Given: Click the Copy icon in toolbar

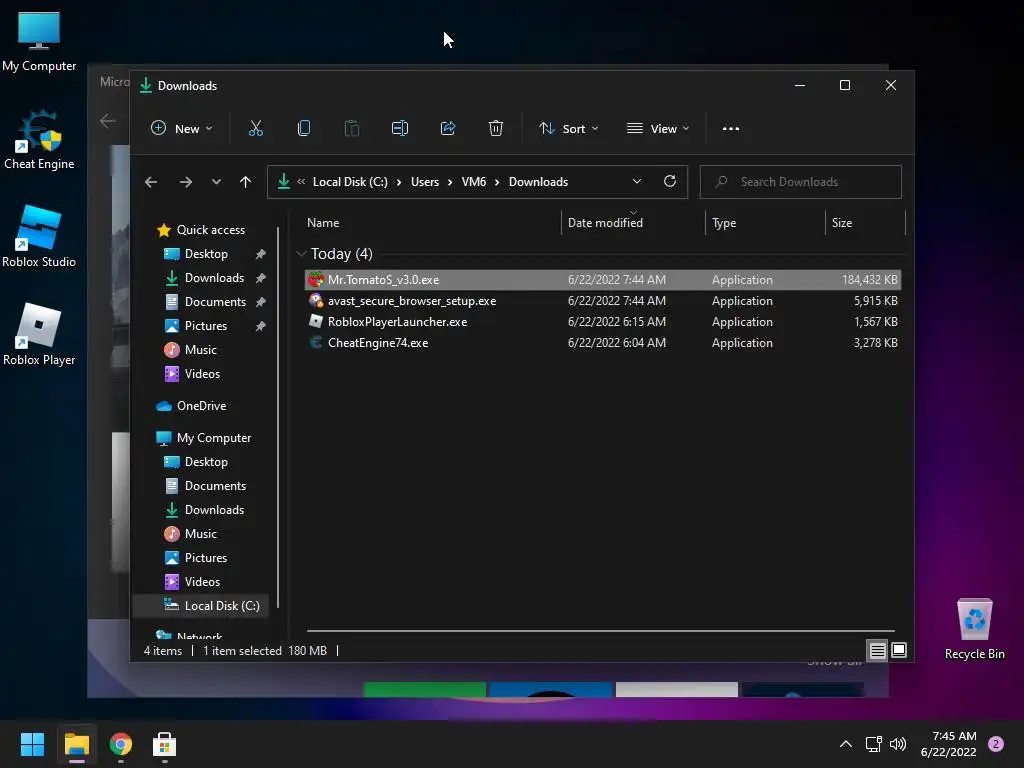Looking at the screenshot, I should coord(304,129).
